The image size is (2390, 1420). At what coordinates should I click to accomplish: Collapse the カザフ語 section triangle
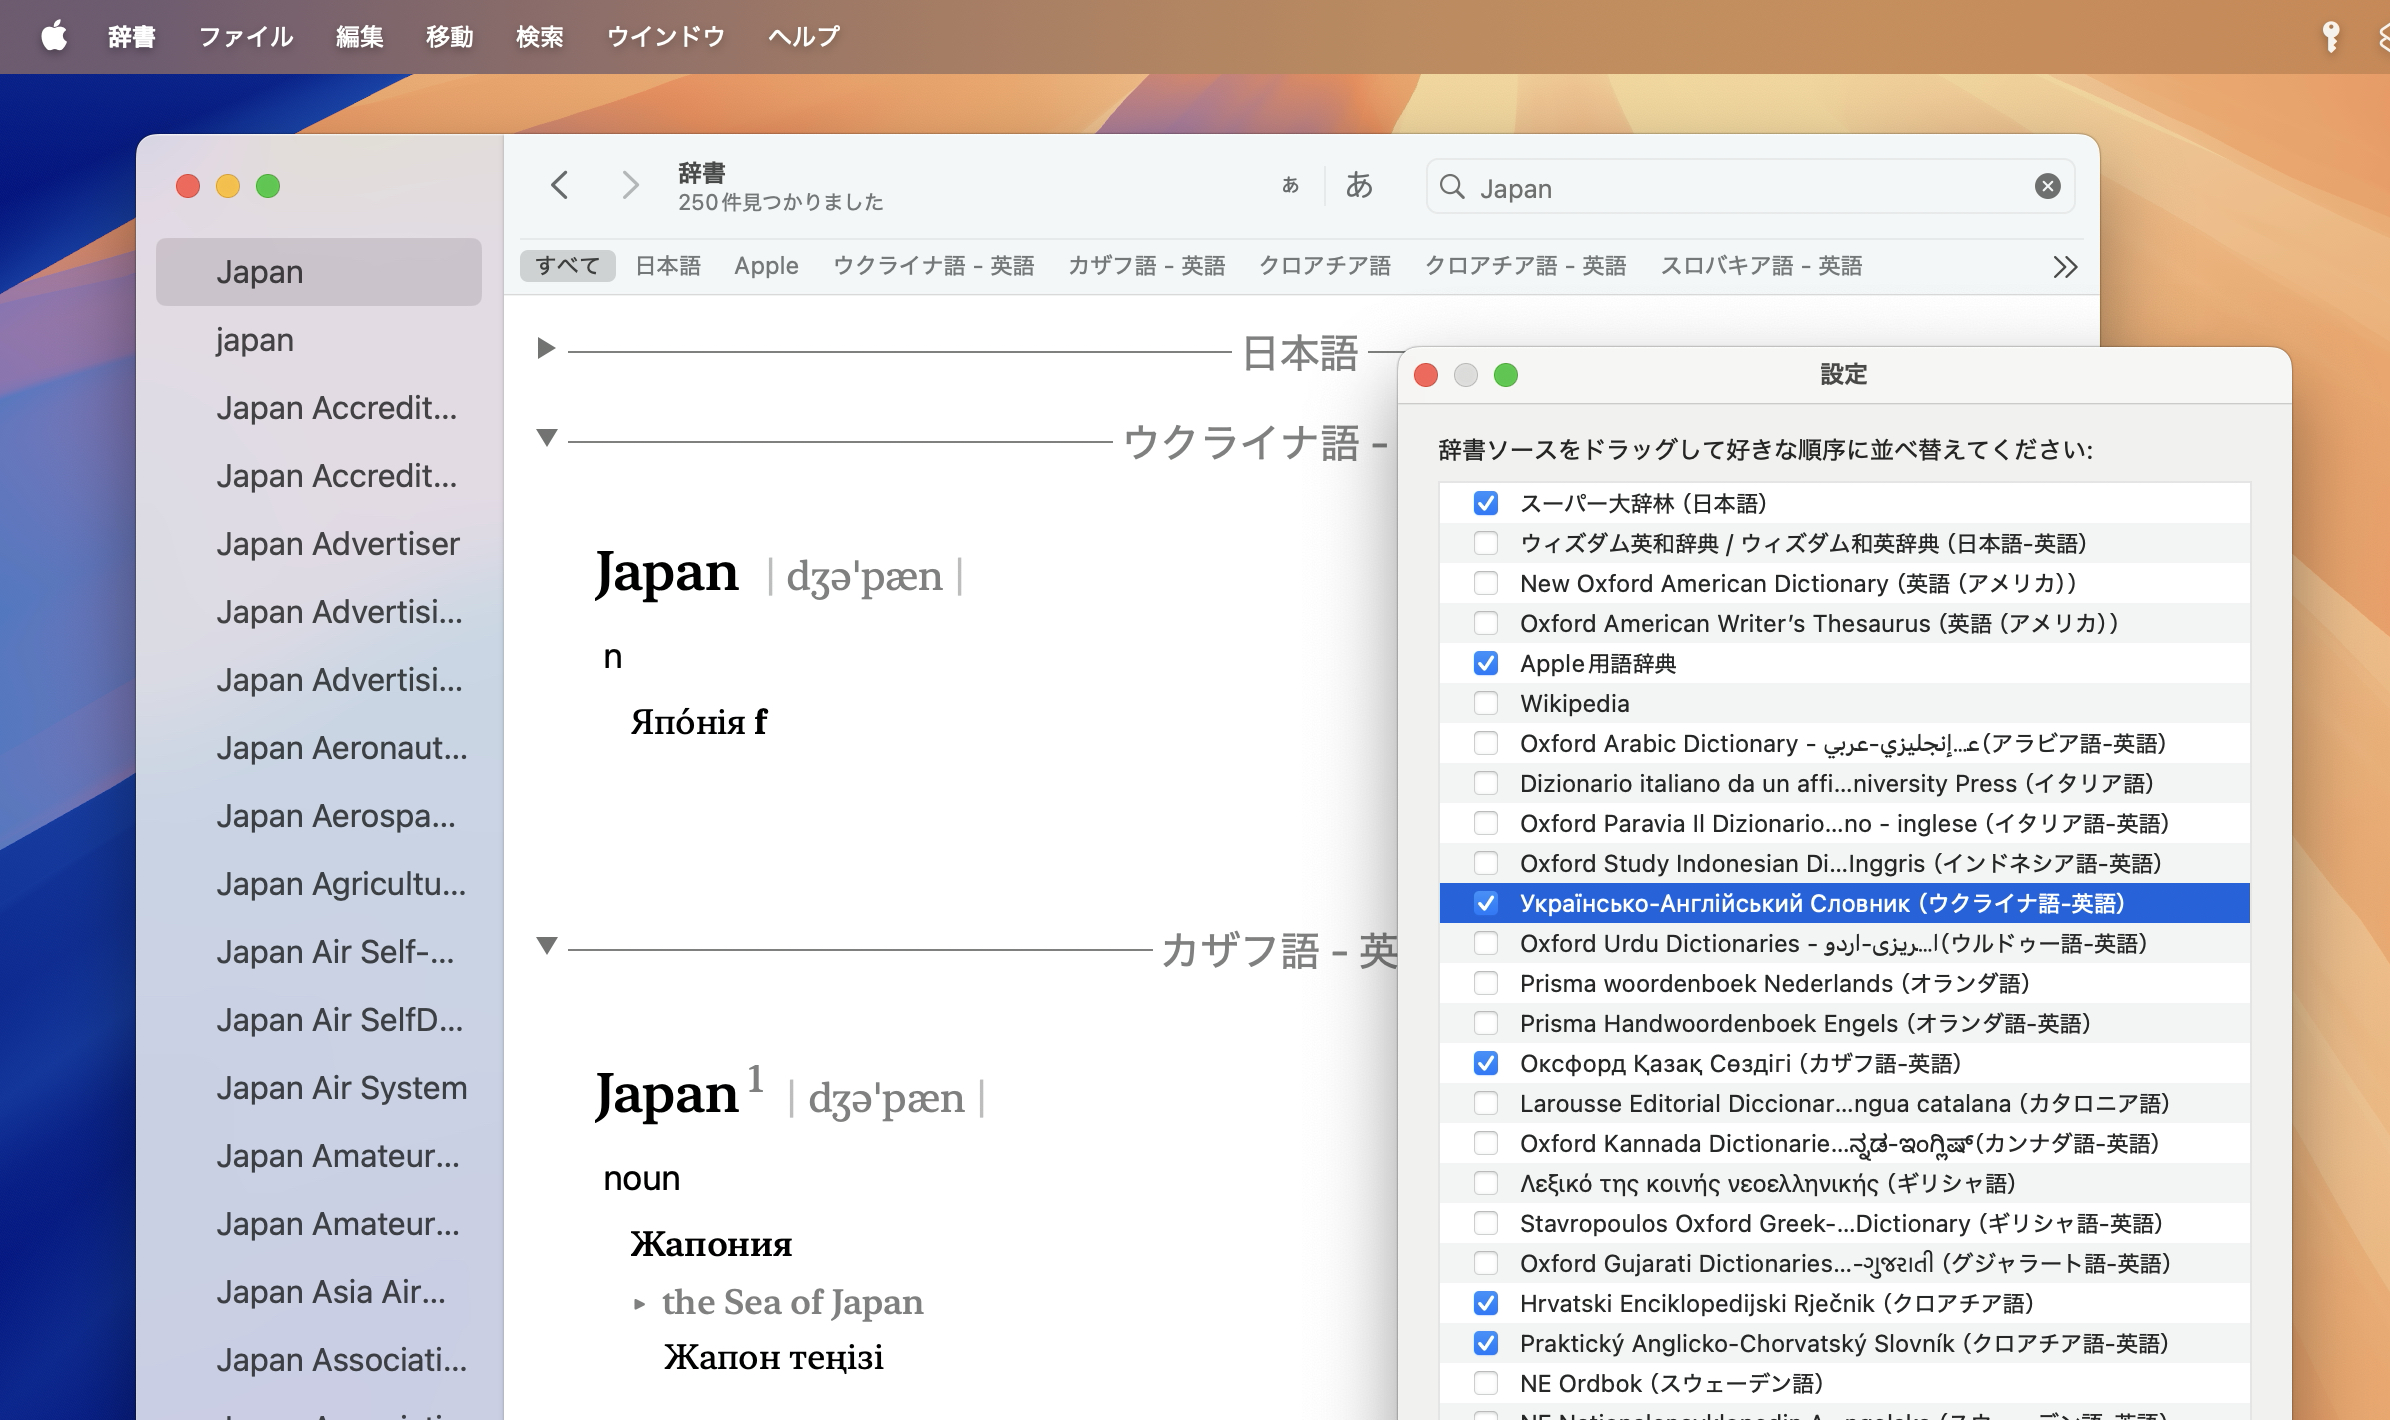[x=546, y=946]
